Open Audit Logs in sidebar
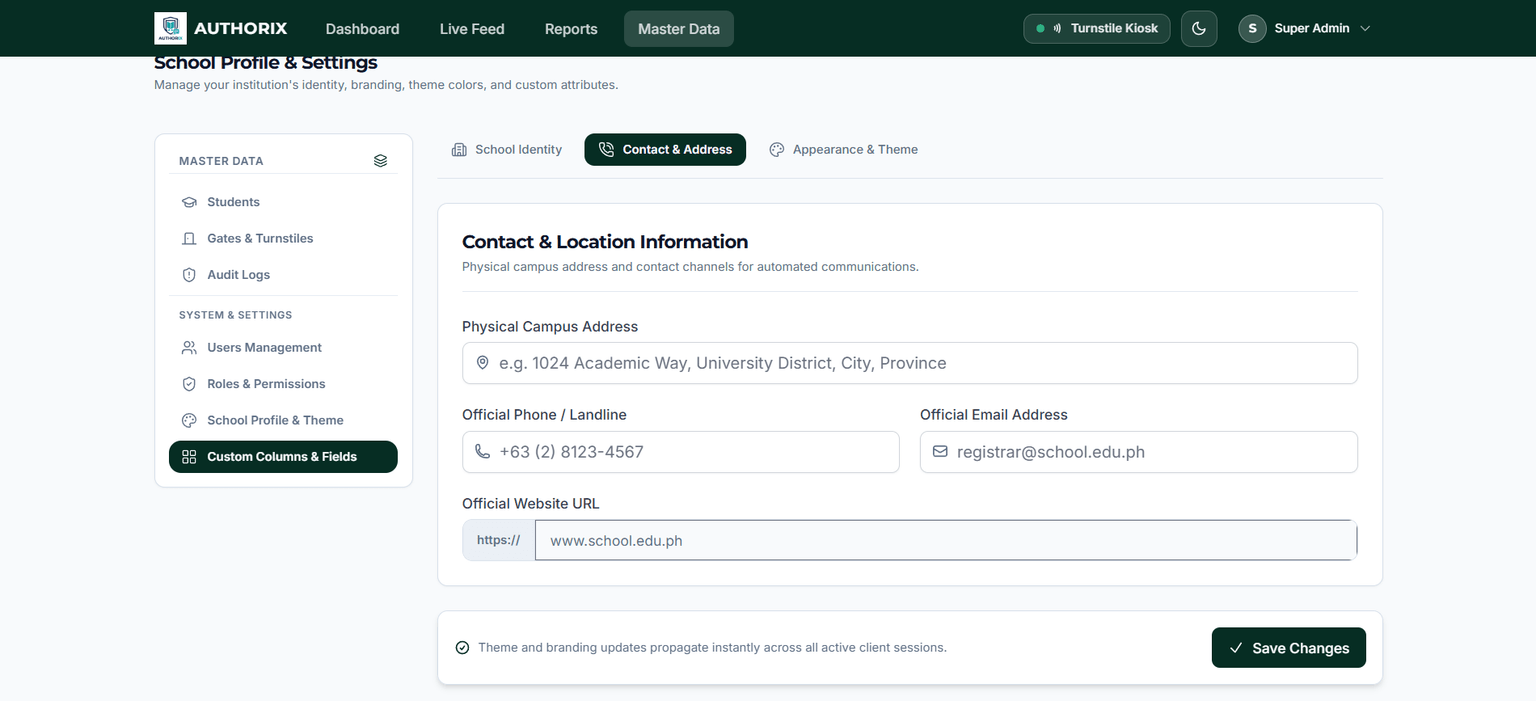This screenshot has width=1536, height=701. pos(283,274)
